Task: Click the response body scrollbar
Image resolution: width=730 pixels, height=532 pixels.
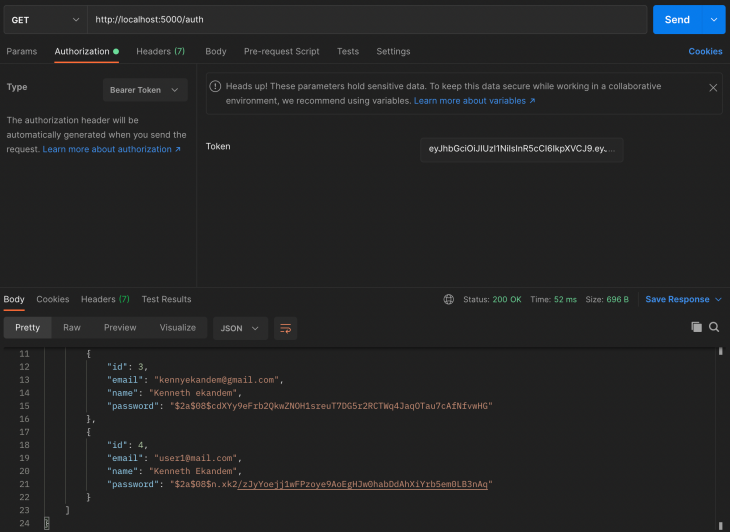Action: pos(720,438)
